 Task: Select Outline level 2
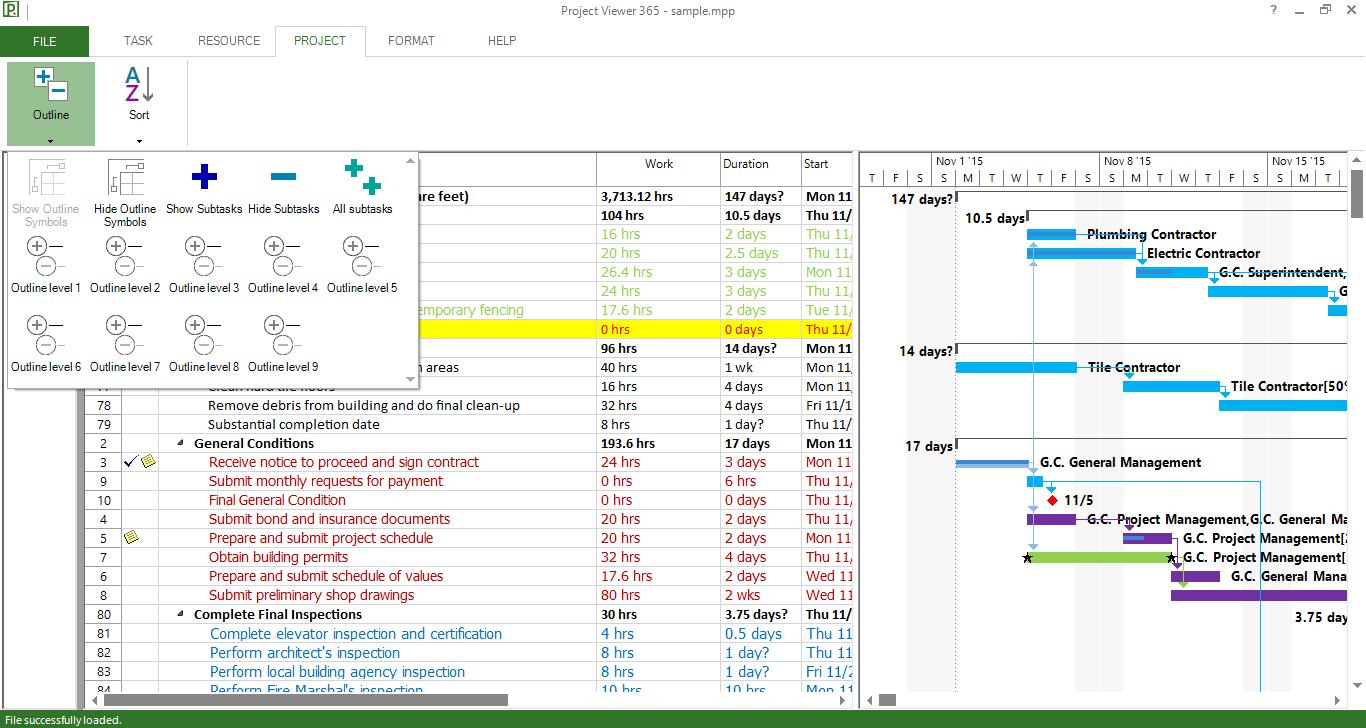(125, 264)
